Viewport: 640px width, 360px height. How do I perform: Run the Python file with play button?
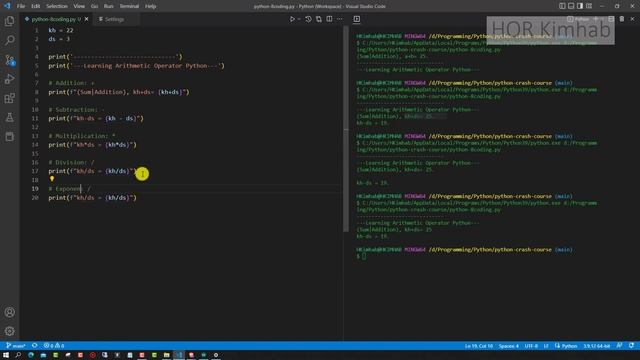point(292,19)
